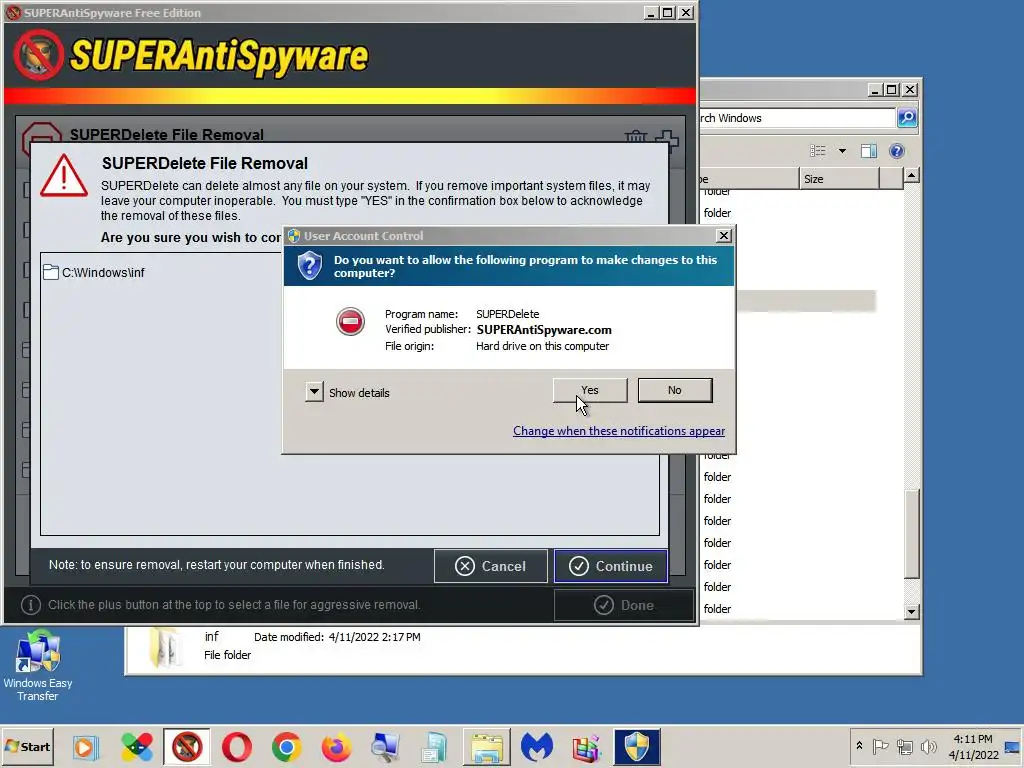Switch to Windows Explorer taskbar button

(487, 746)
